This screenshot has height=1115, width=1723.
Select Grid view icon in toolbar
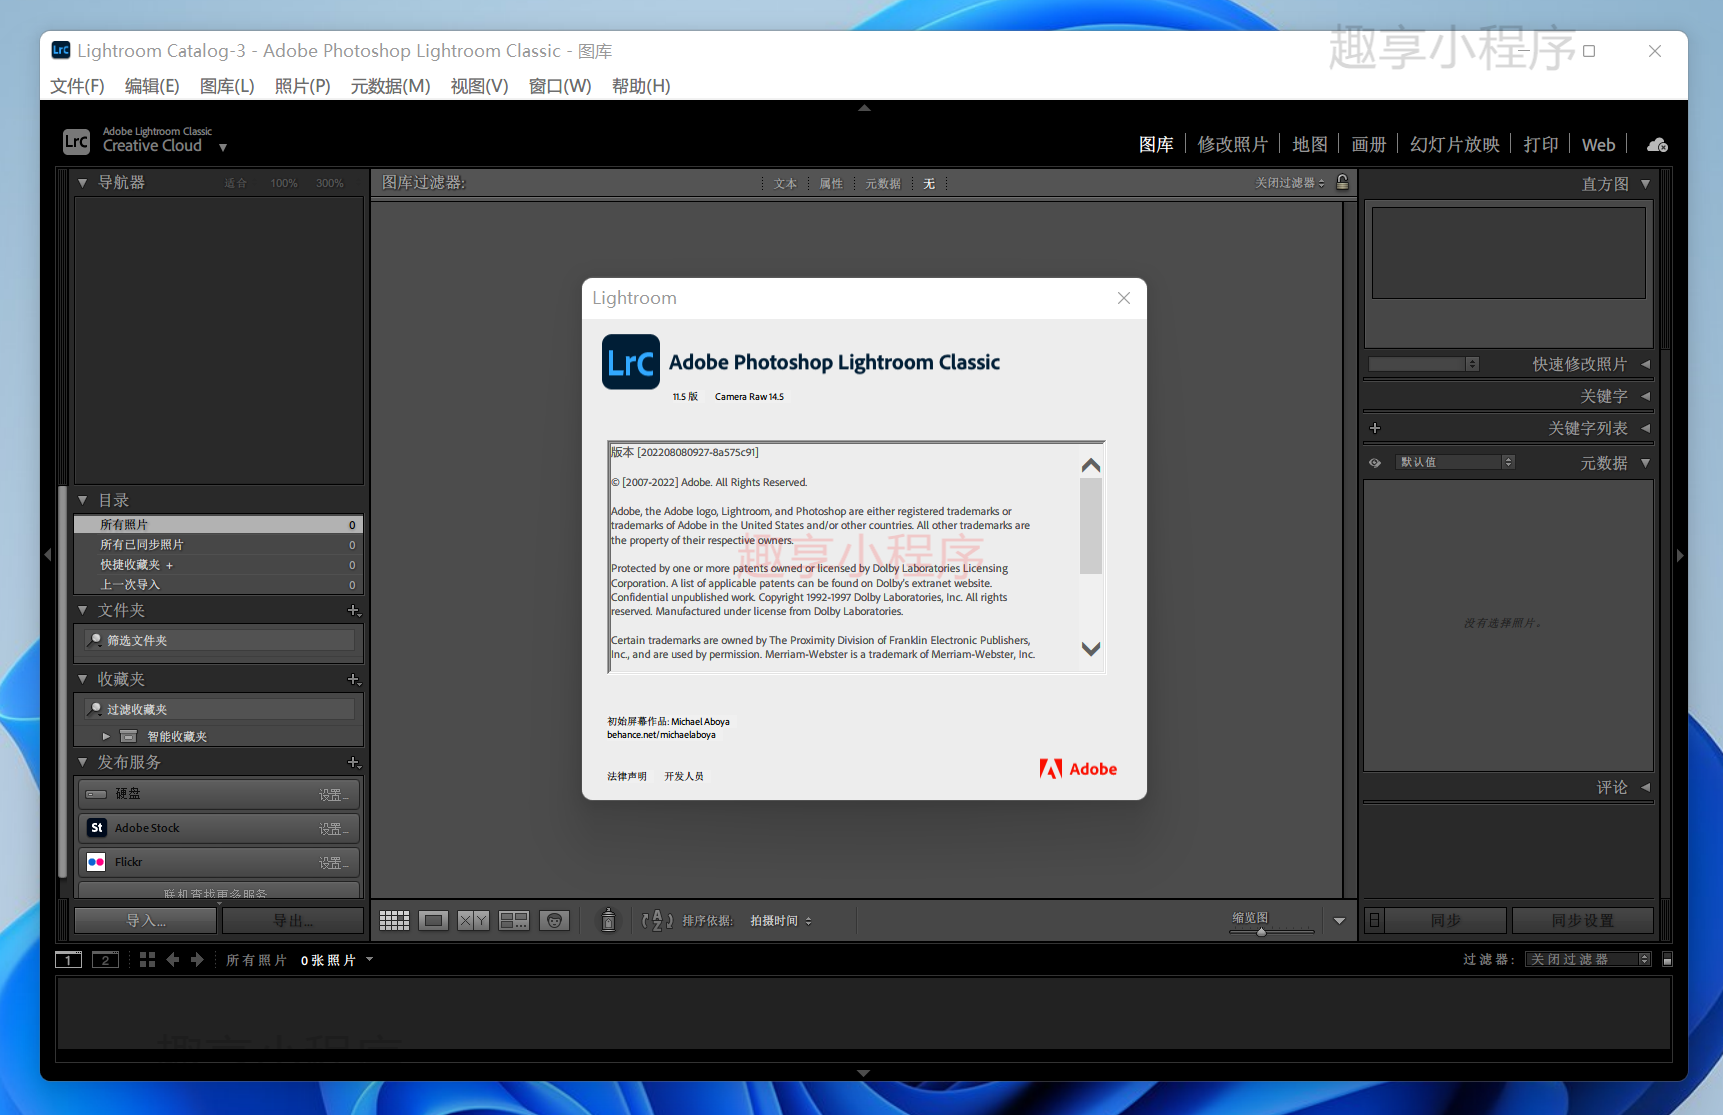pos(394,921)
